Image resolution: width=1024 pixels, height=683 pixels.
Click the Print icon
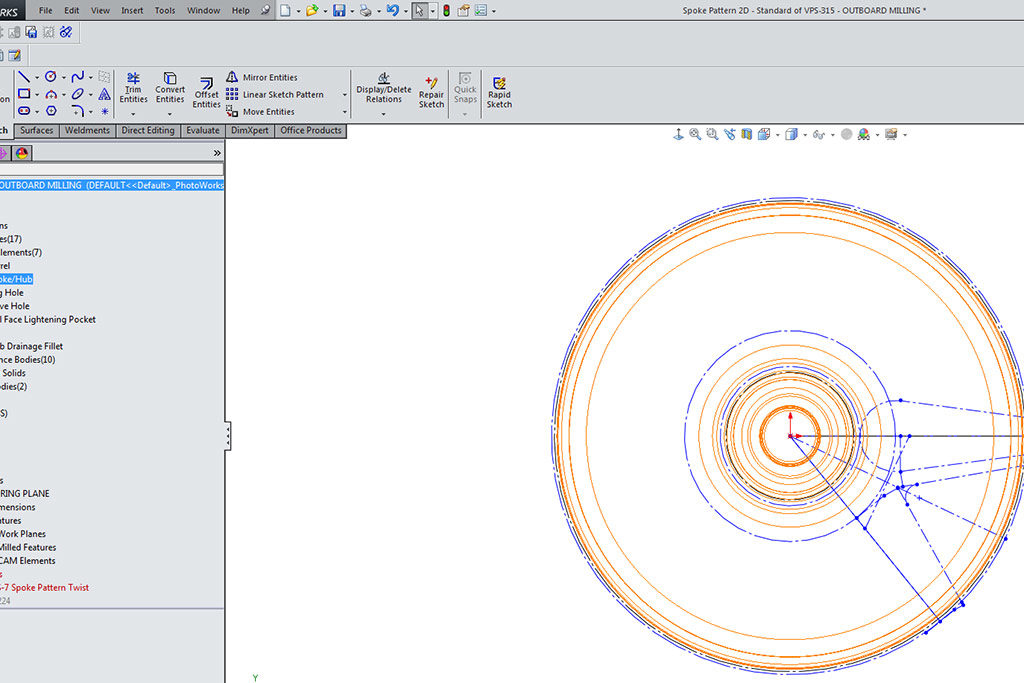pyautogui.click(x=366, y=10)
